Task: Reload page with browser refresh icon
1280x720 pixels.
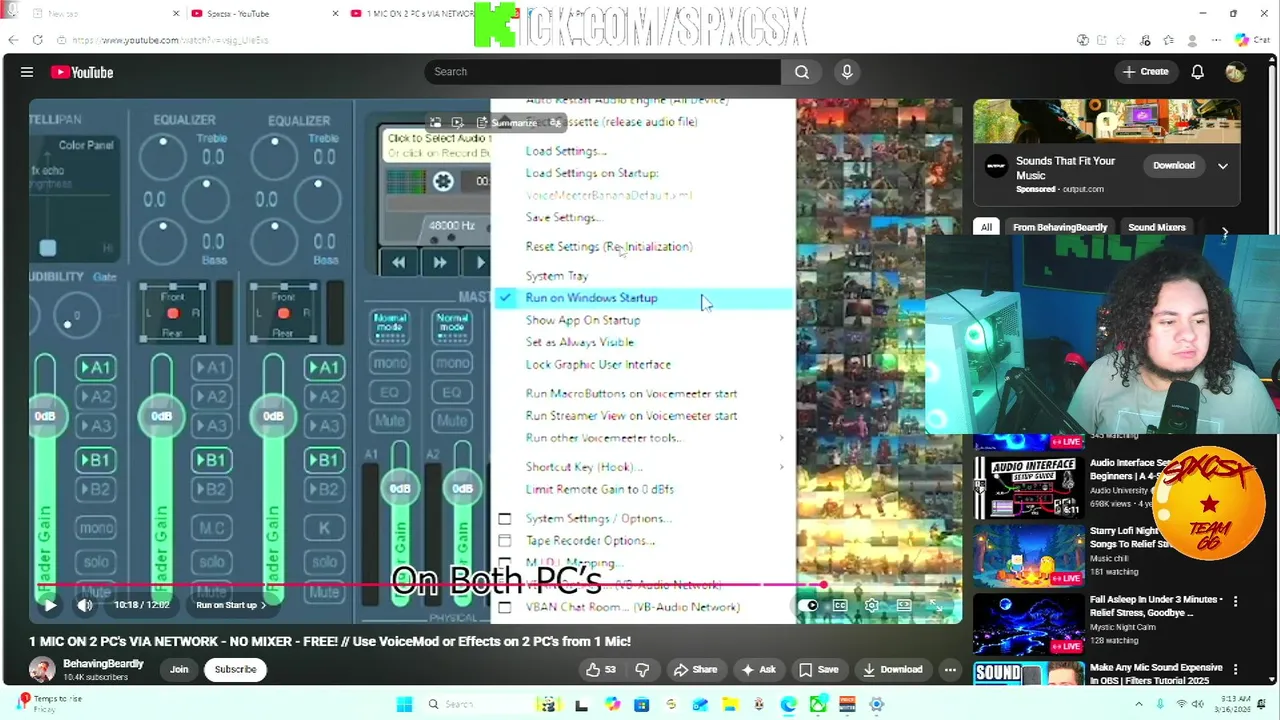Action: pyautogui.click(x=37, y=40)
